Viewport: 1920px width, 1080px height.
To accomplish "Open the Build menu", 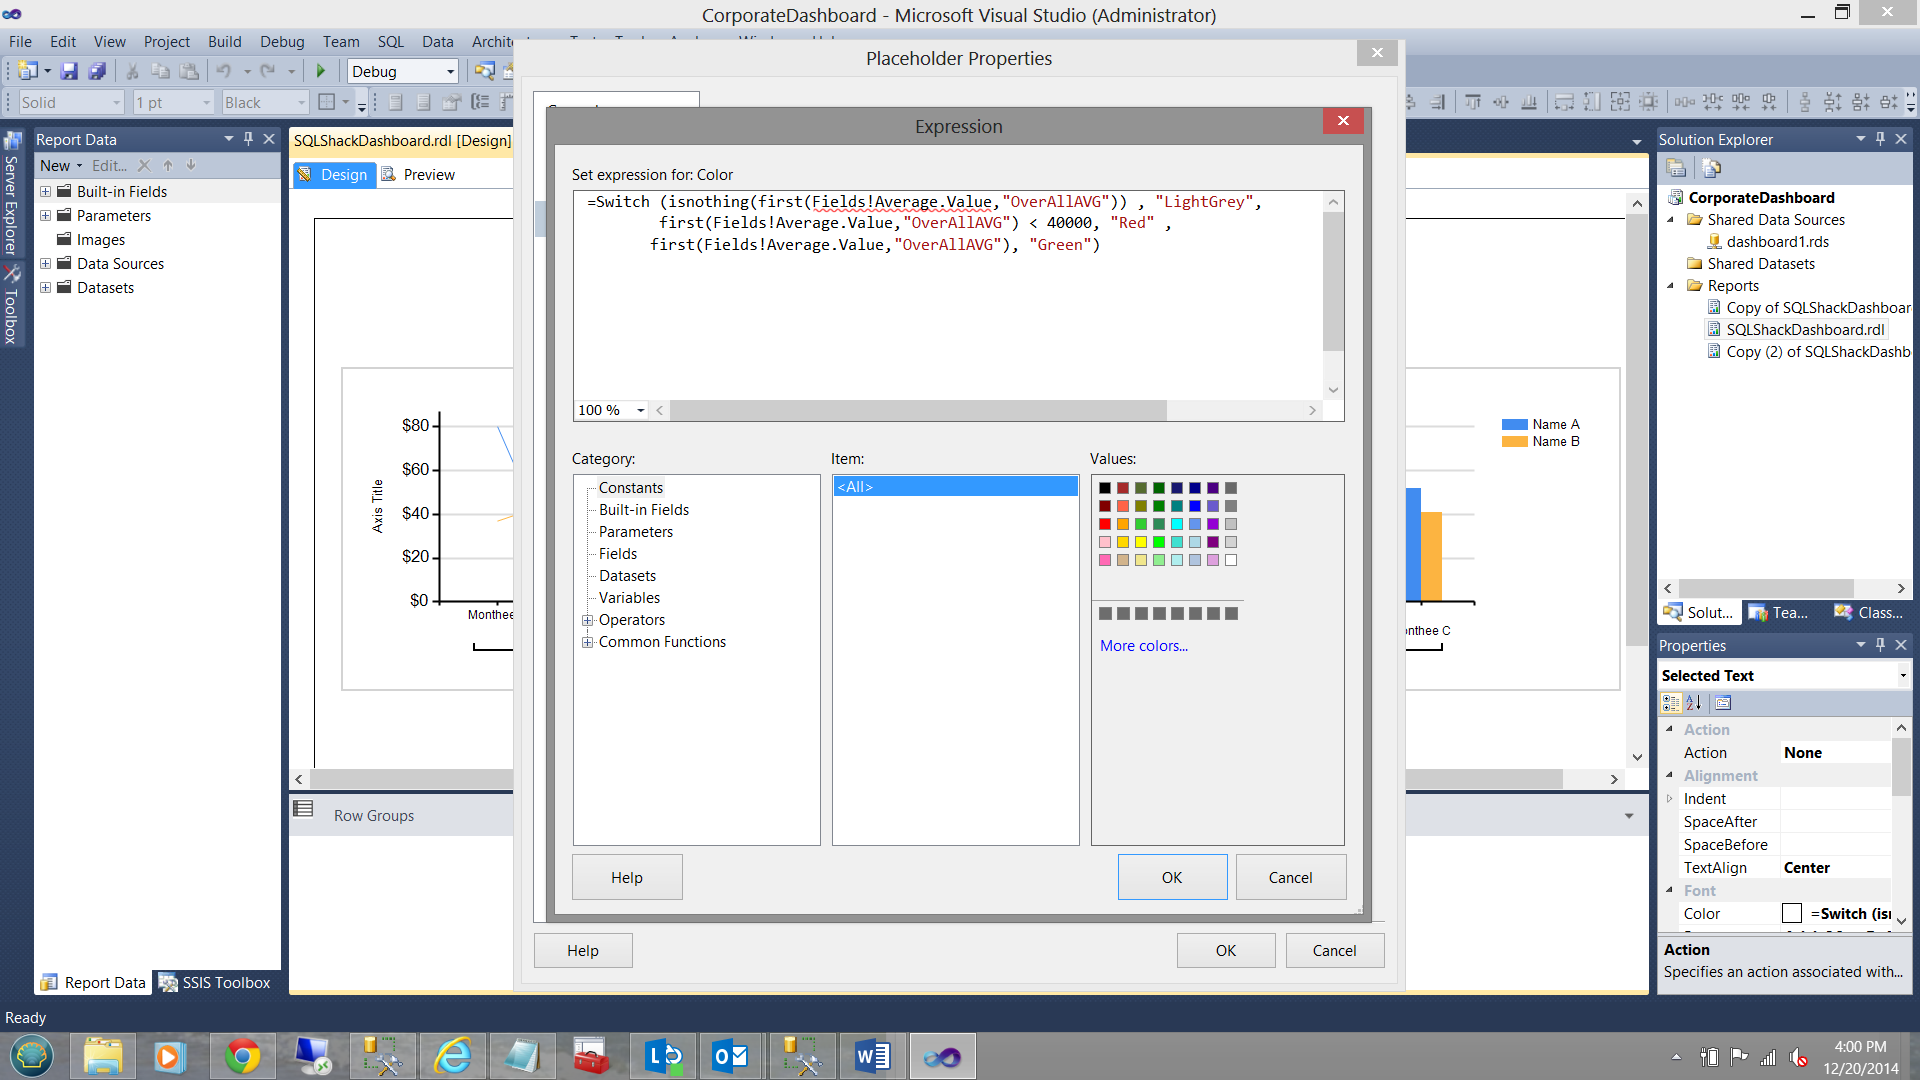I will click(224, 41).
